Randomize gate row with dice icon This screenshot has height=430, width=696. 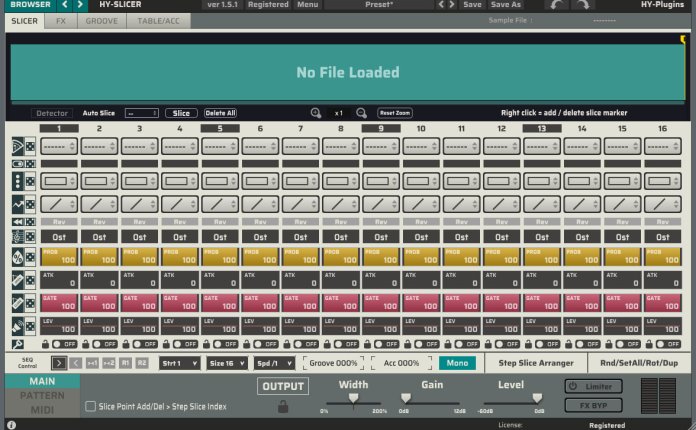point(30,303)
